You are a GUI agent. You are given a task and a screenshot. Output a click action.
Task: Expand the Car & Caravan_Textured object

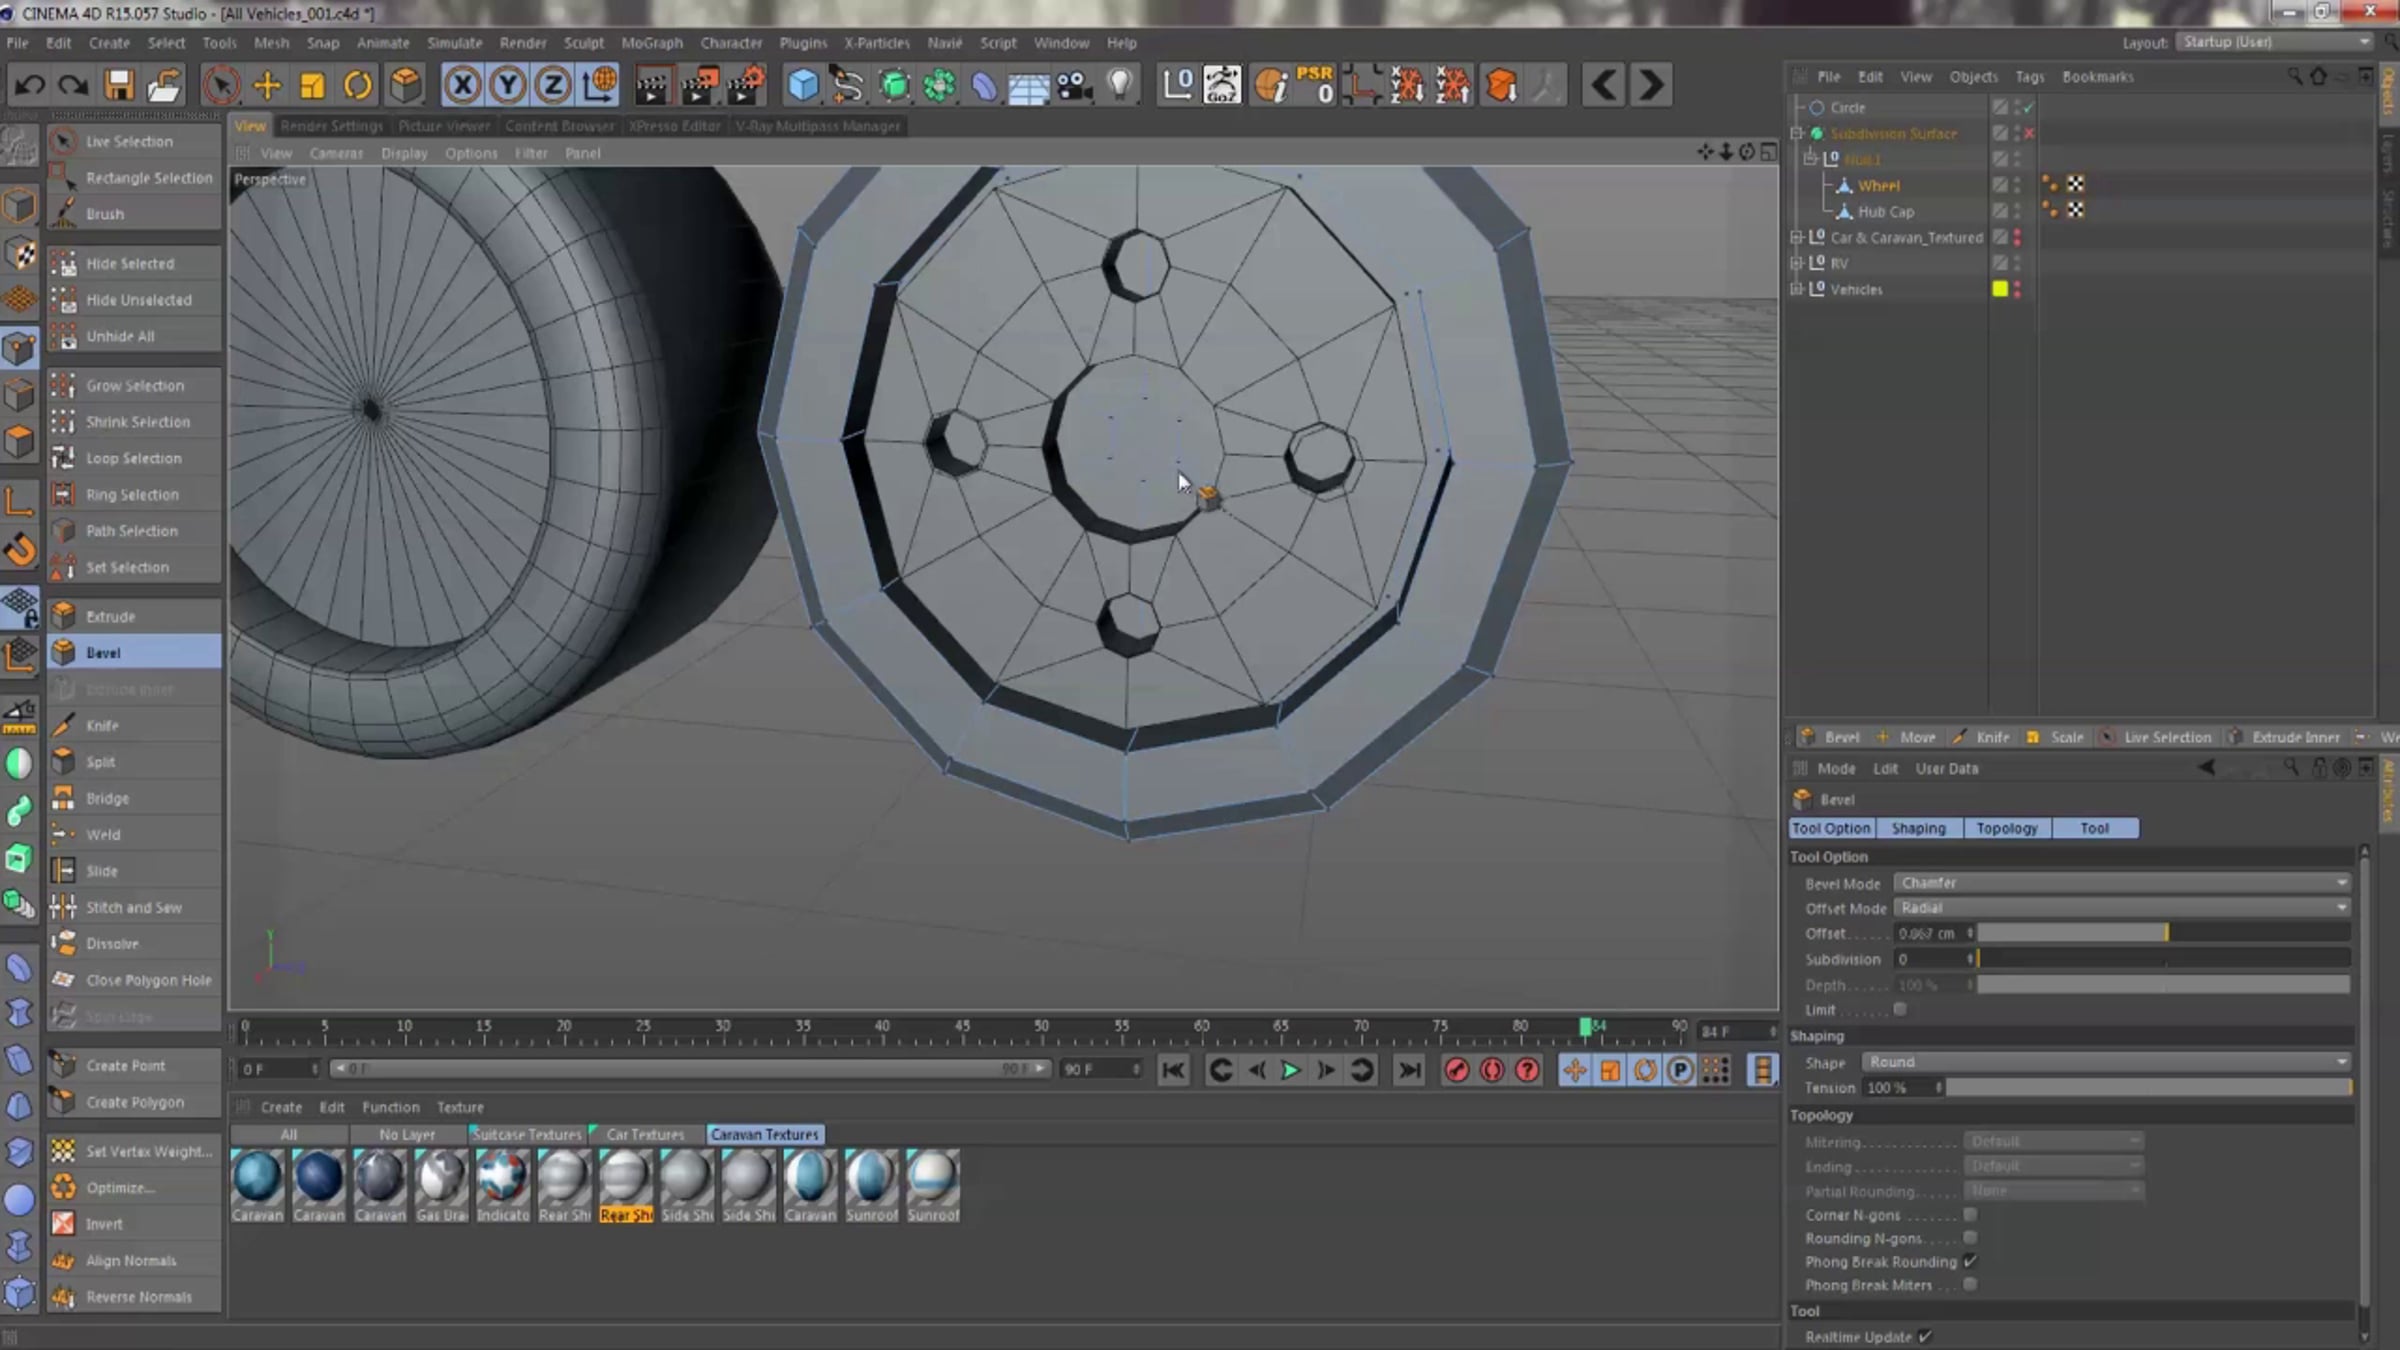(1797, 237)
